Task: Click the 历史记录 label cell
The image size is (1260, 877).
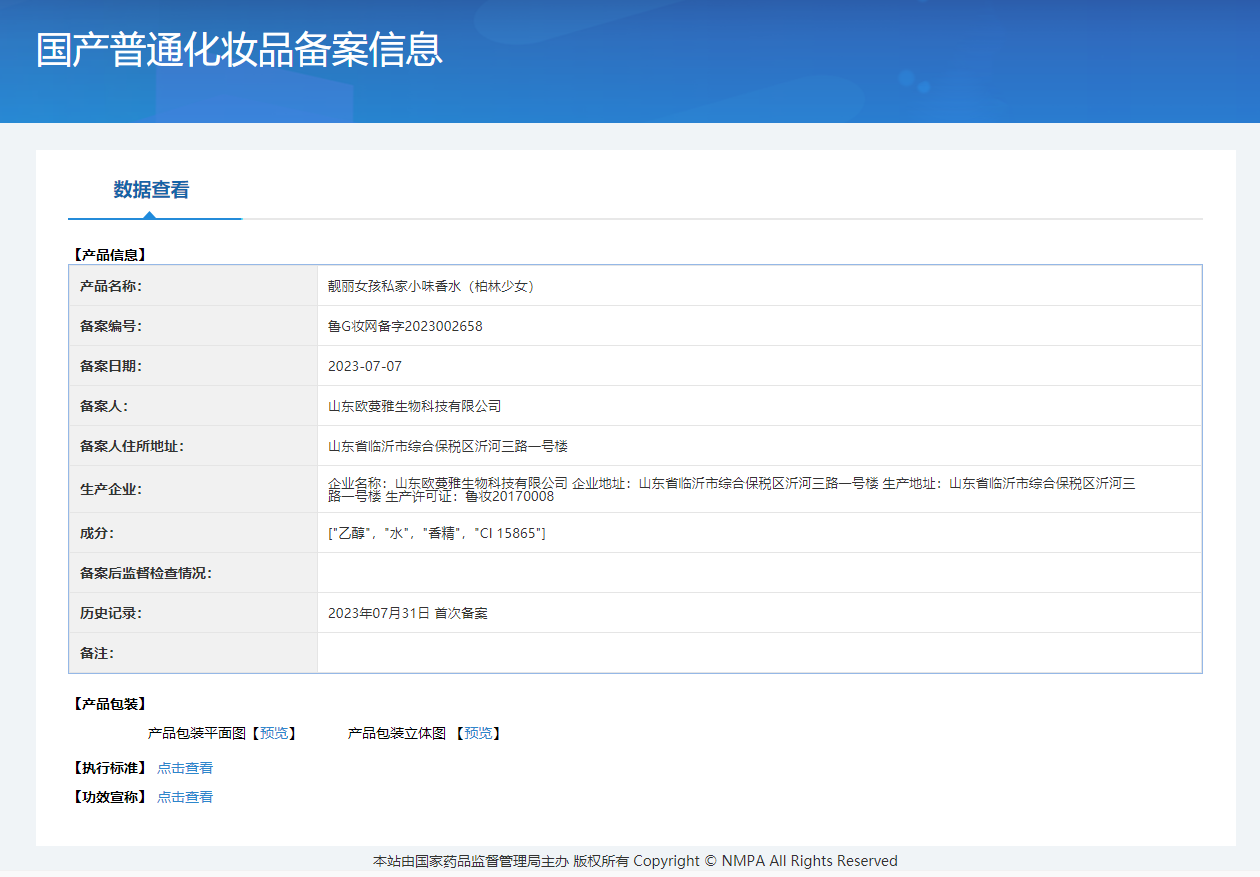Action: tap(193, 613)
